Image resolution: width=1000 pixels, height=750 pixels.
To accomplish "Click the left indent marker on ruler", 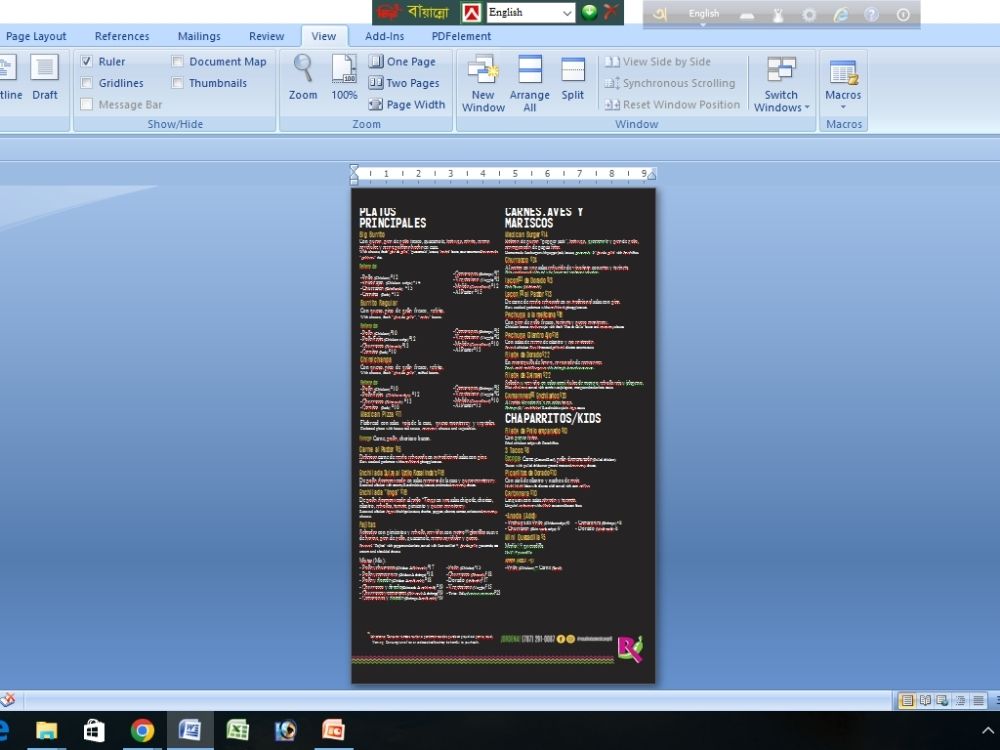I will [x=355, y=174].
